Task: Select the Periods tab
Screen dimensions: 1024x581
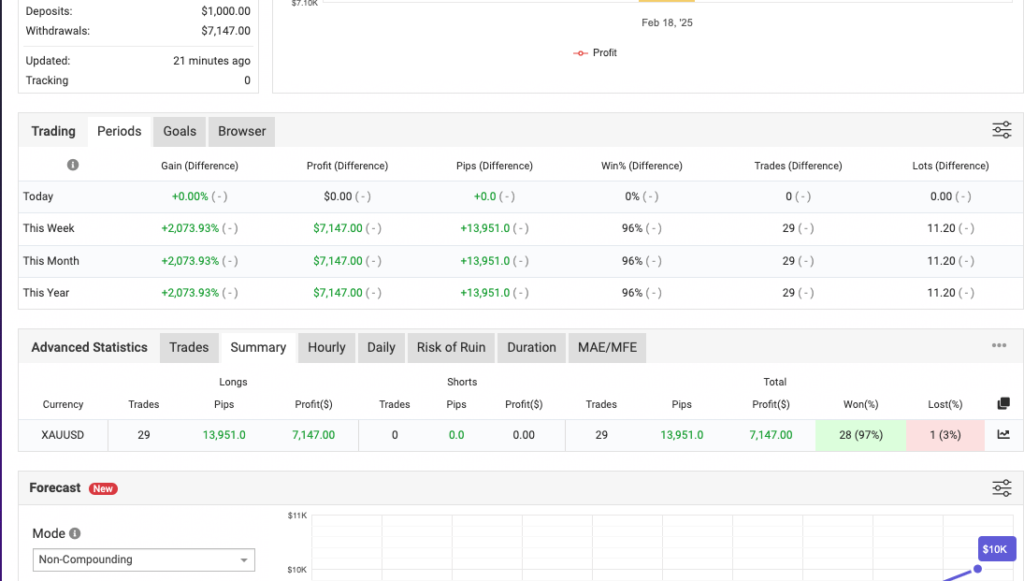Action: (x=119, y=131)
